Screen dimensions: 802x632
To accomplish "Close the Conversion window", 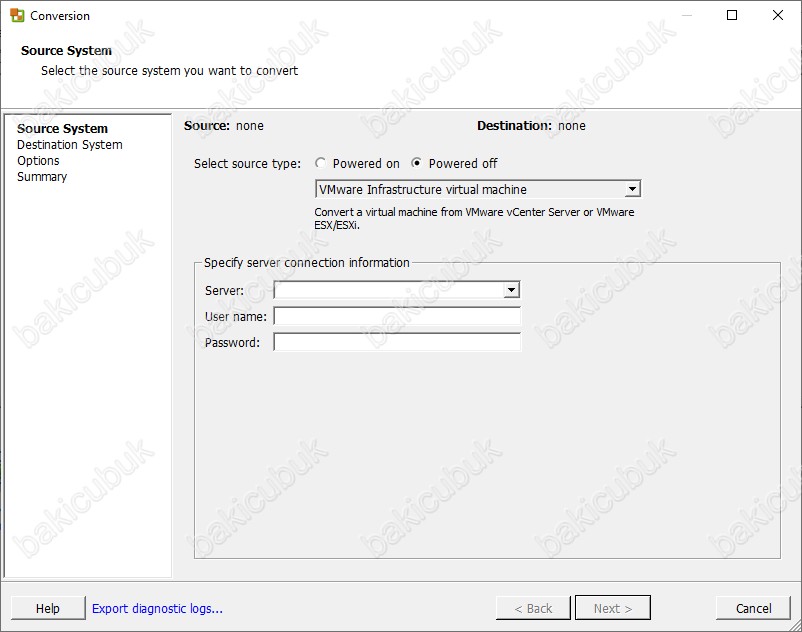I will click(x=777, y=15).
